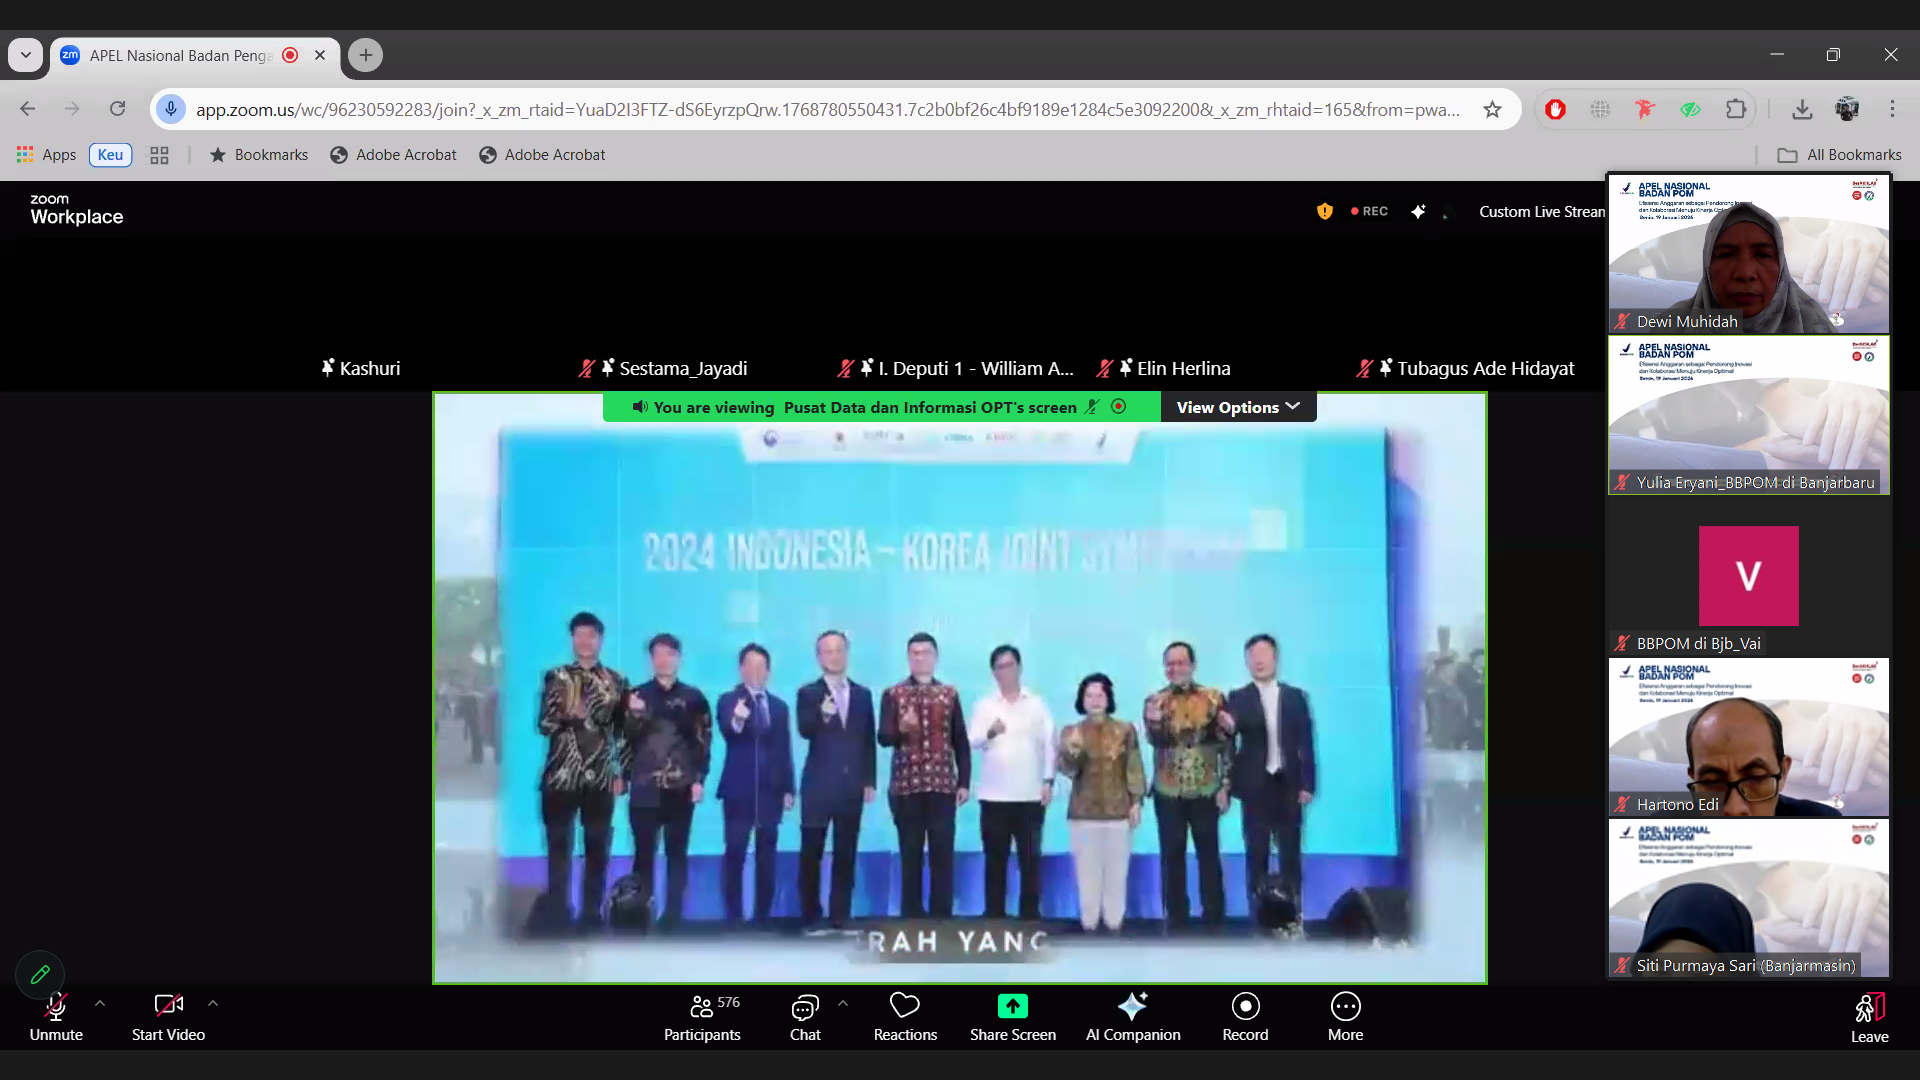Open the Participants panel
Viewport: 1920px width, 1080px height.
pos(702,1016)
